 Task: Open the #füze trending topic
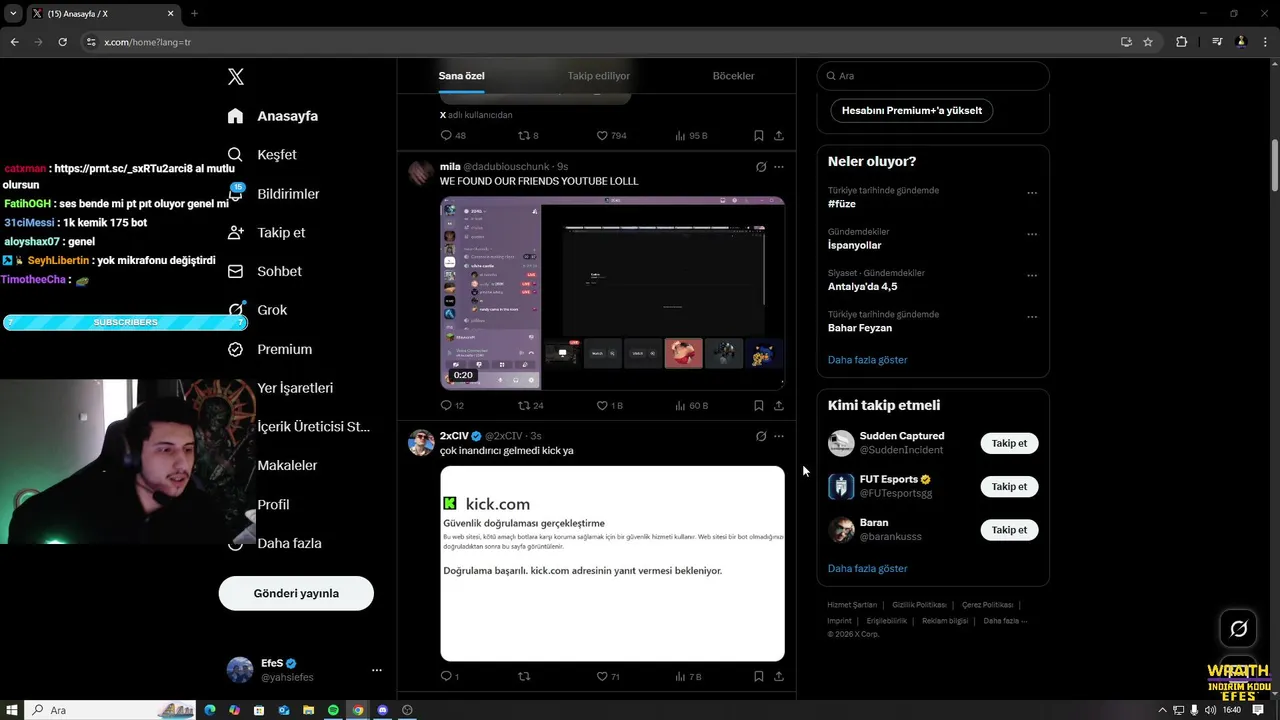point(842,204)
